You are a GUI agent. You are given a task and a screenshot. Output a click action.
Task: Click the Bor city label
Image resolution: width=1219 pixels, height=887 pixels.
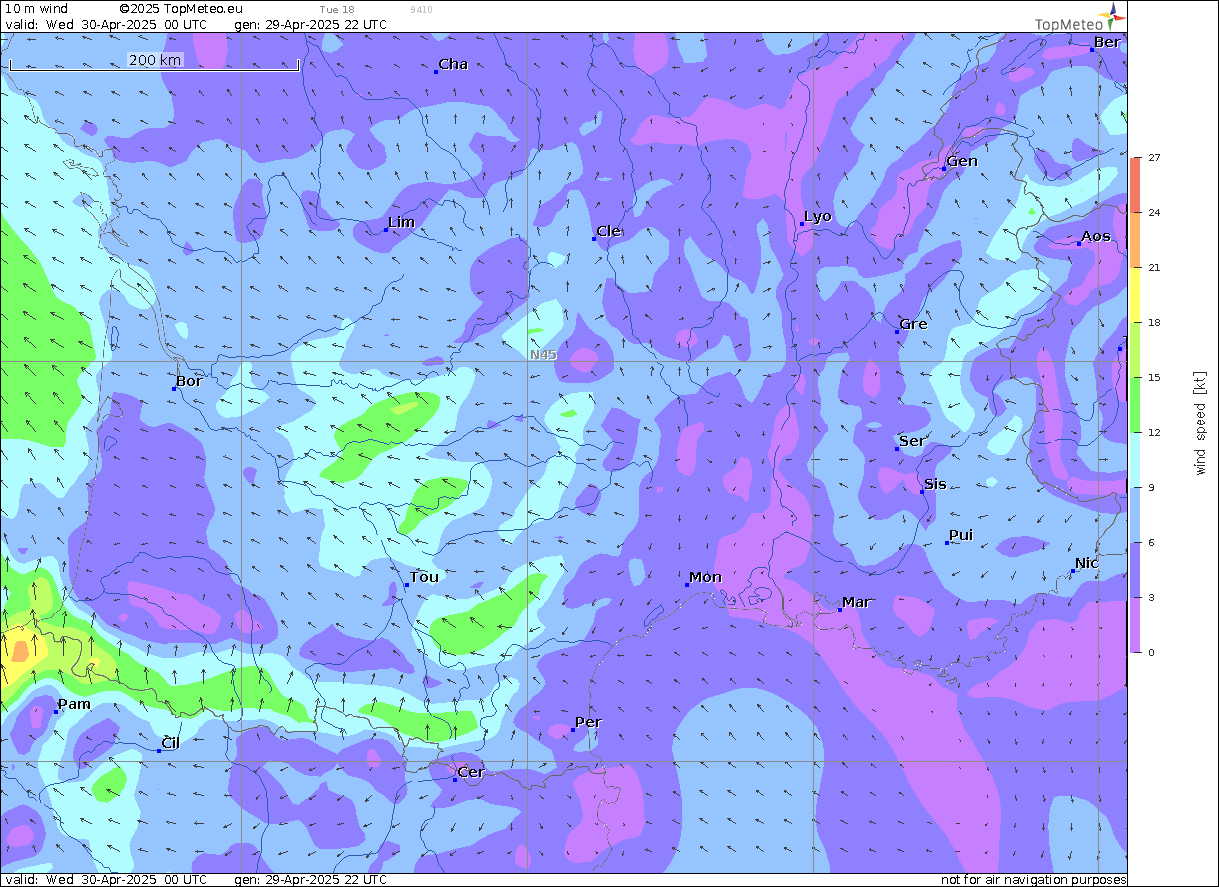189,381
